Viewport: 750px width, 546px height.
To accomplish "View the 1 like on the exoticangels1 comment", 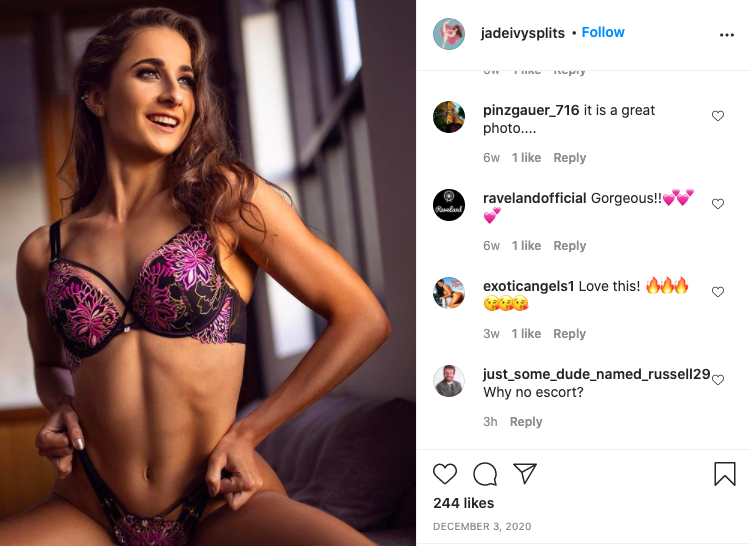I will point(526,334).
